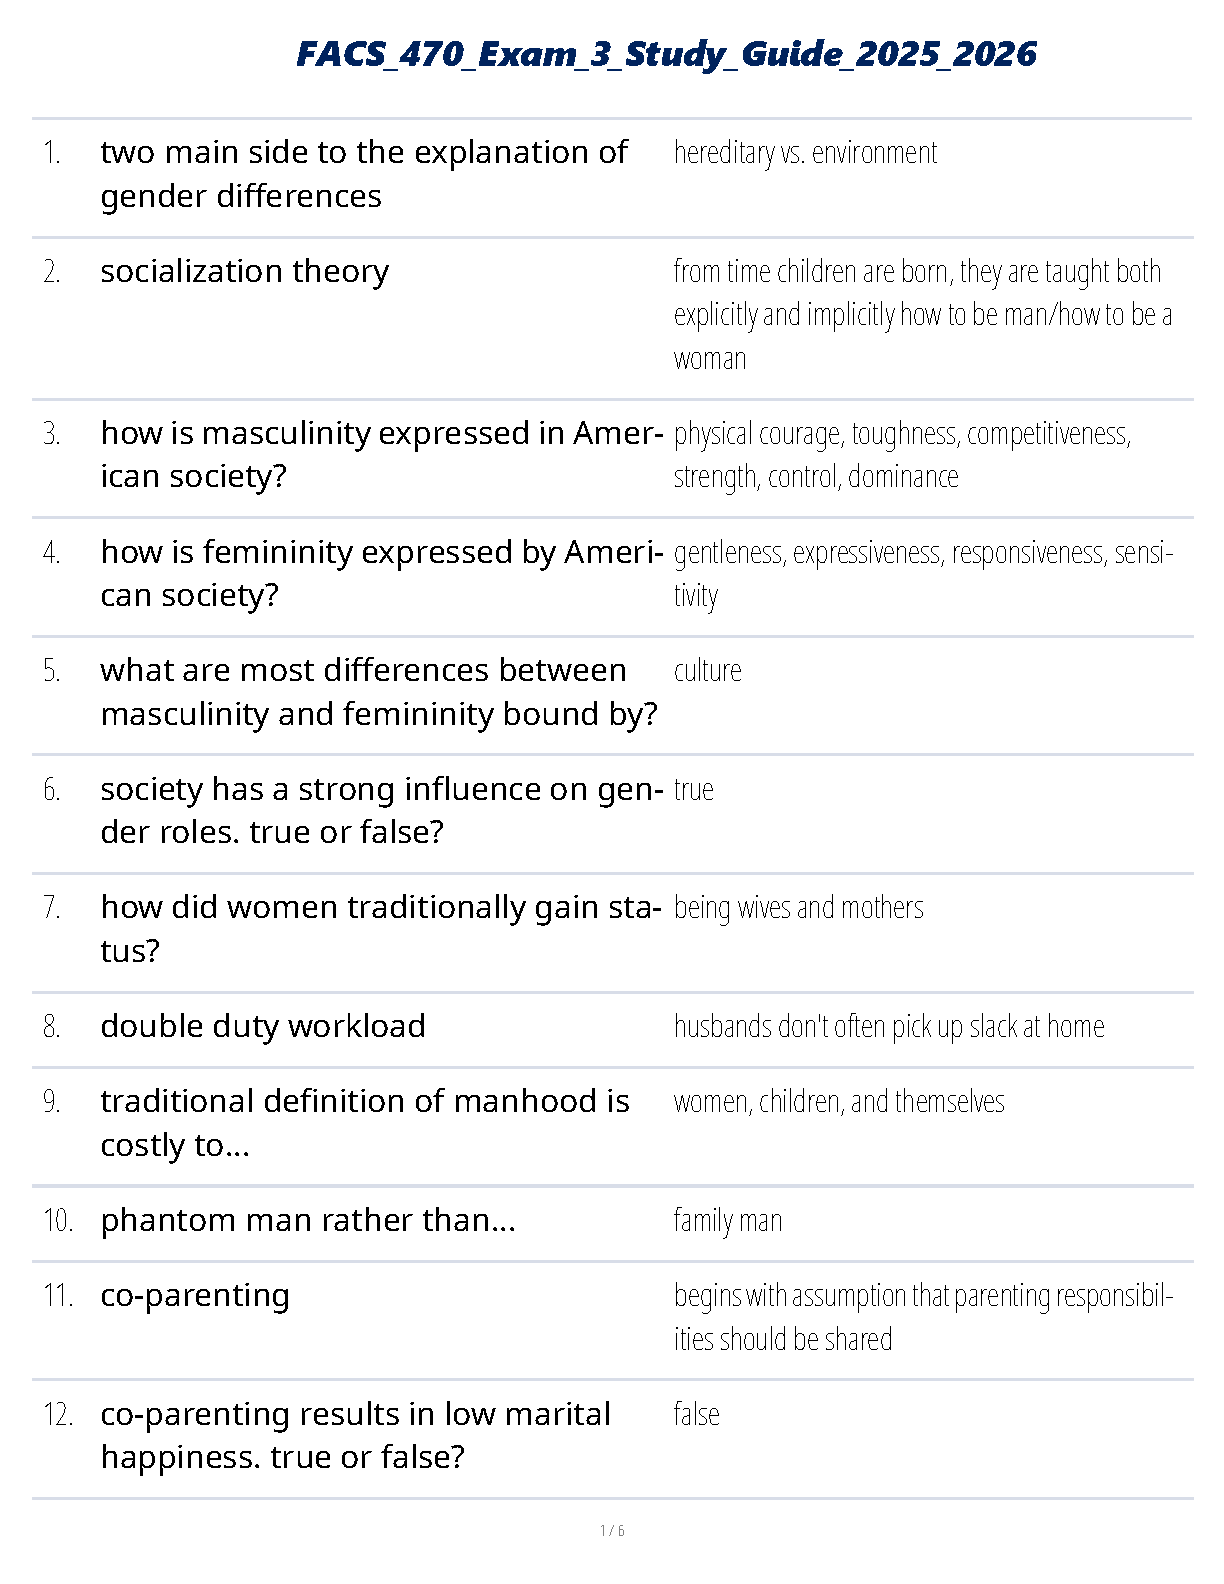1224x1584 pixels.
Task: Click the page indicator '1 / 6'
Action: pyautogui.click(x=612, y=1530)
